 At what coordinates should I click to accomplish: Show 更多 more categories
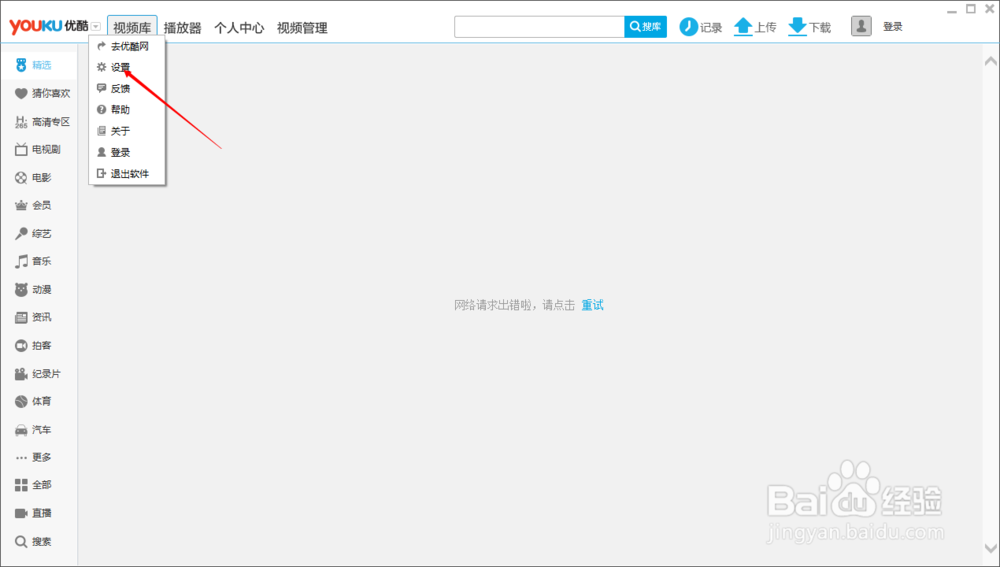pyautogui.click(x=33, y=457)
